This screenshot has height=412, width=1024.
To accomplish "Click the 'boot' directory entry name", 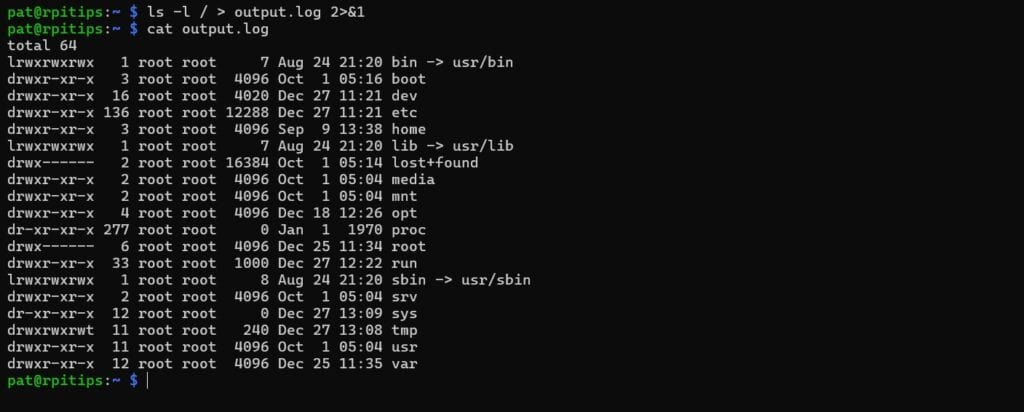I will [x=409, y=79].
